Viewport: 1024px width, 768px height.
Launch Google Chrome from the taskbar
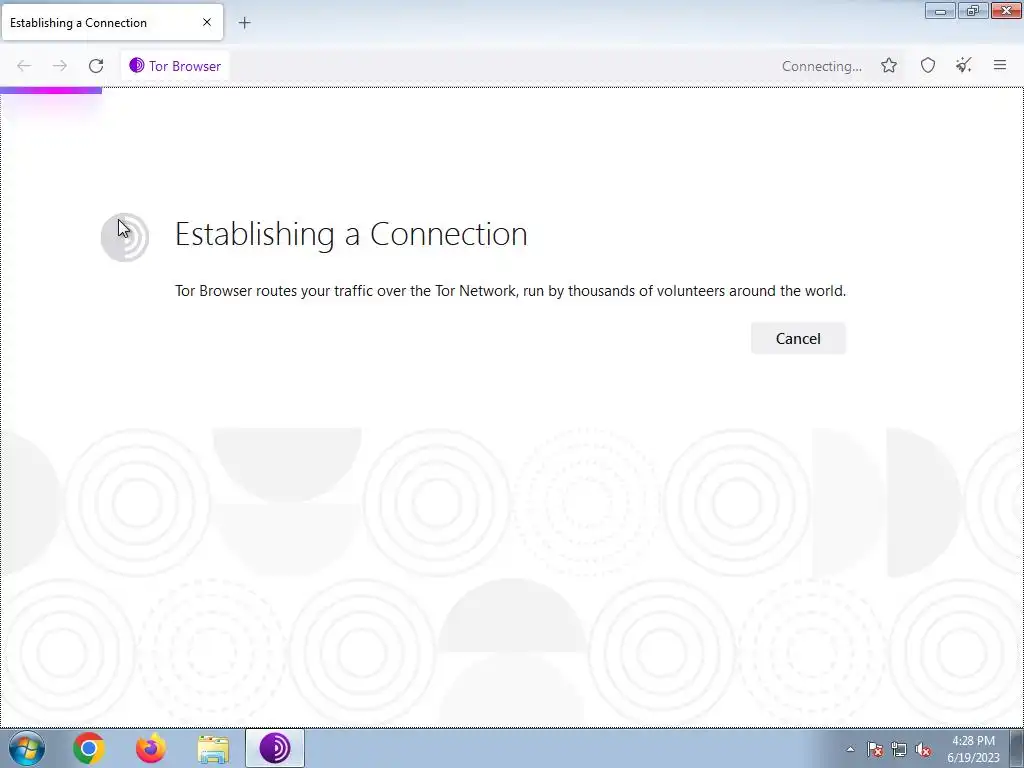click(89, 748)
